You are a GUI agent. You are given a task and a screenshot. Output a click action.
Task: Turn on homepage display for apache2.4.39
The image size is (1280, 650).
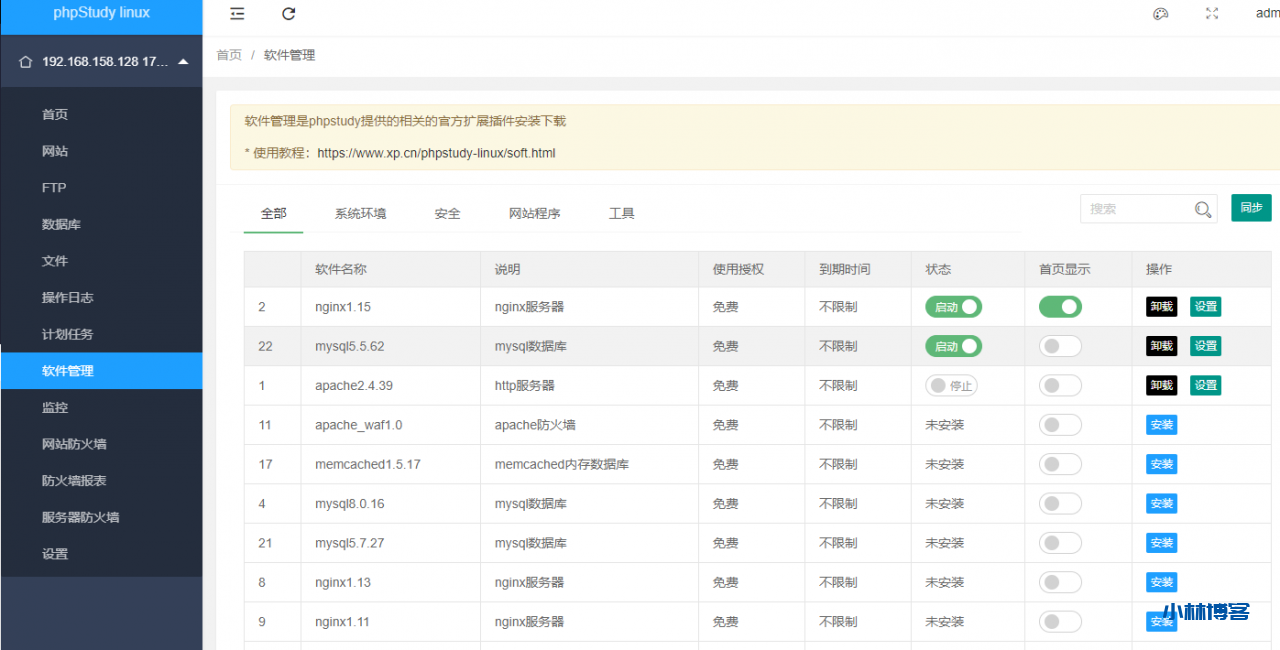click(x=1060, y=385)
